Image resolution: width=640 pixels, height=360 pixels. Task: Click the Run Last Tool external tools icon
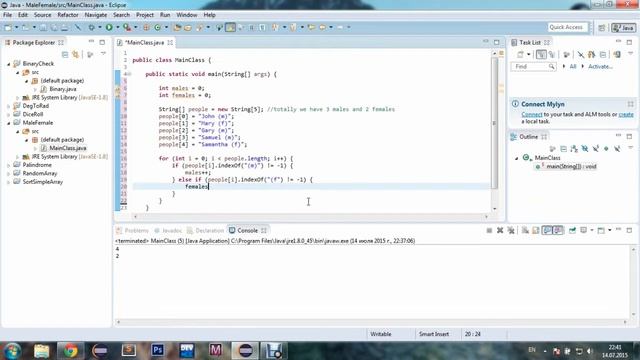[x=127, y=27]
